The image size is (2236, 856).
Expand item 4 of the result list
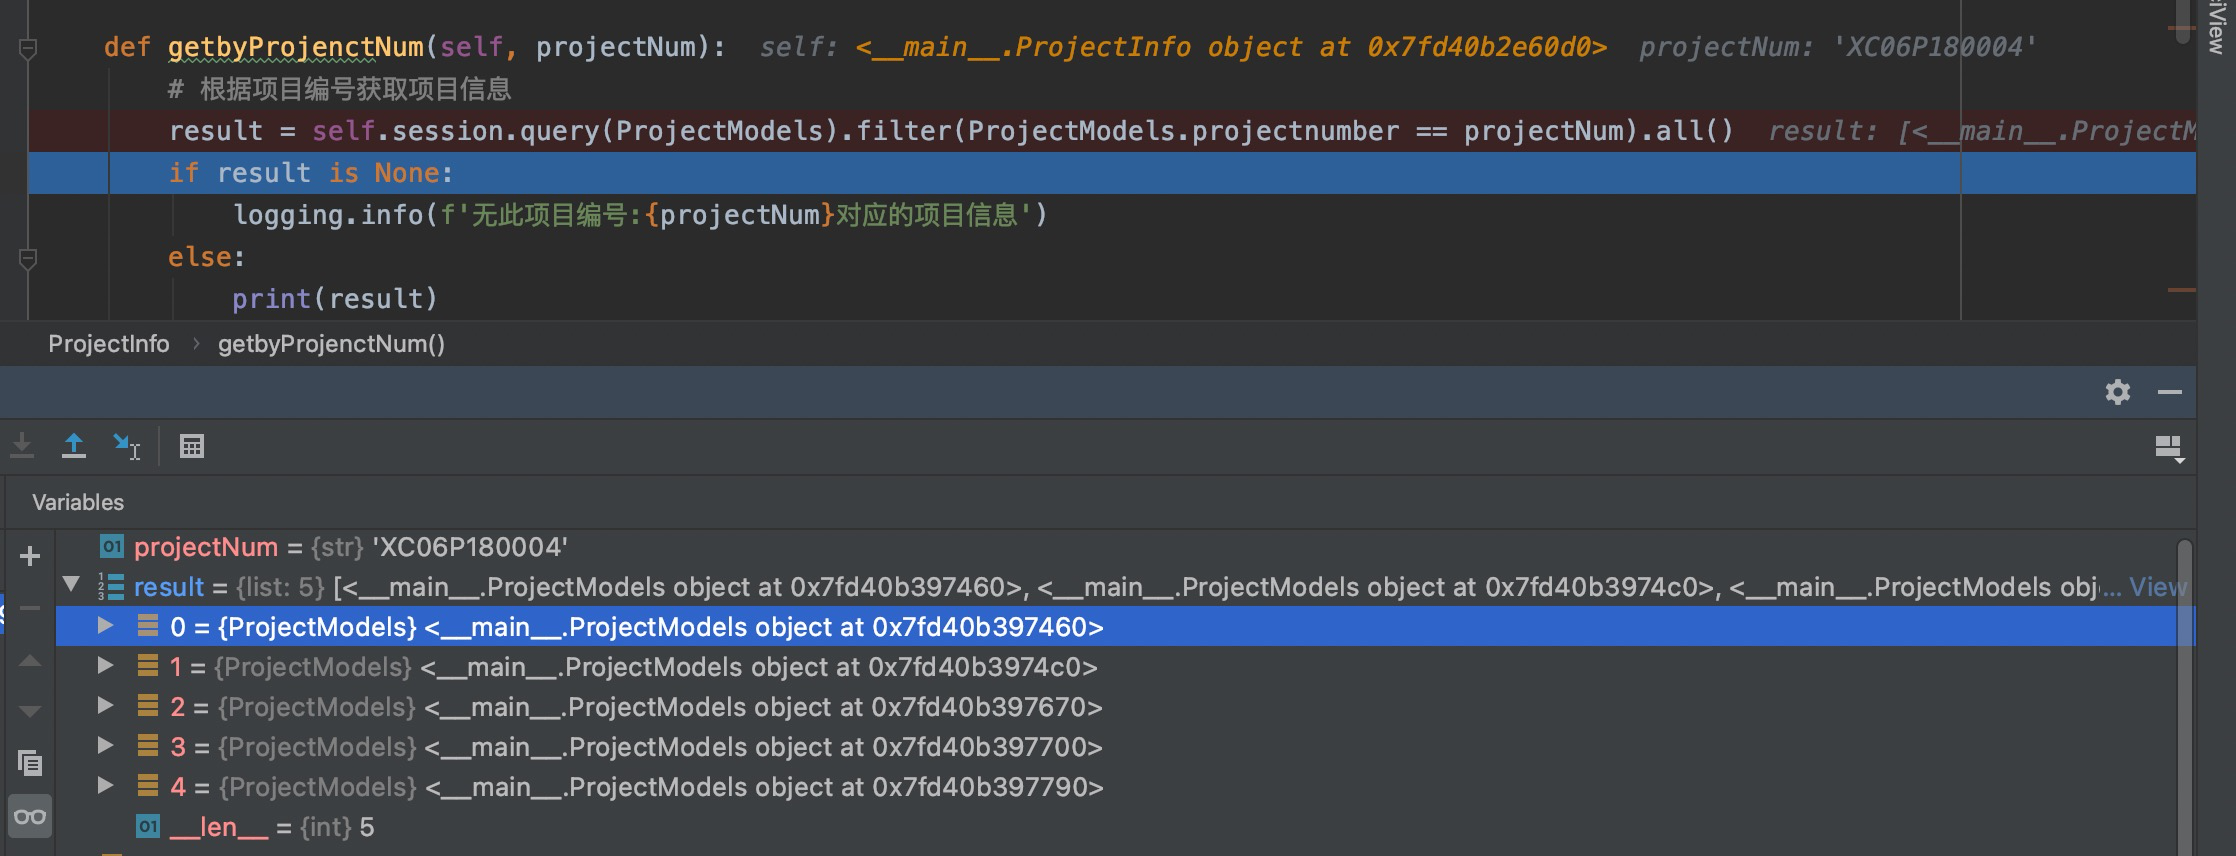click(105, 785)
